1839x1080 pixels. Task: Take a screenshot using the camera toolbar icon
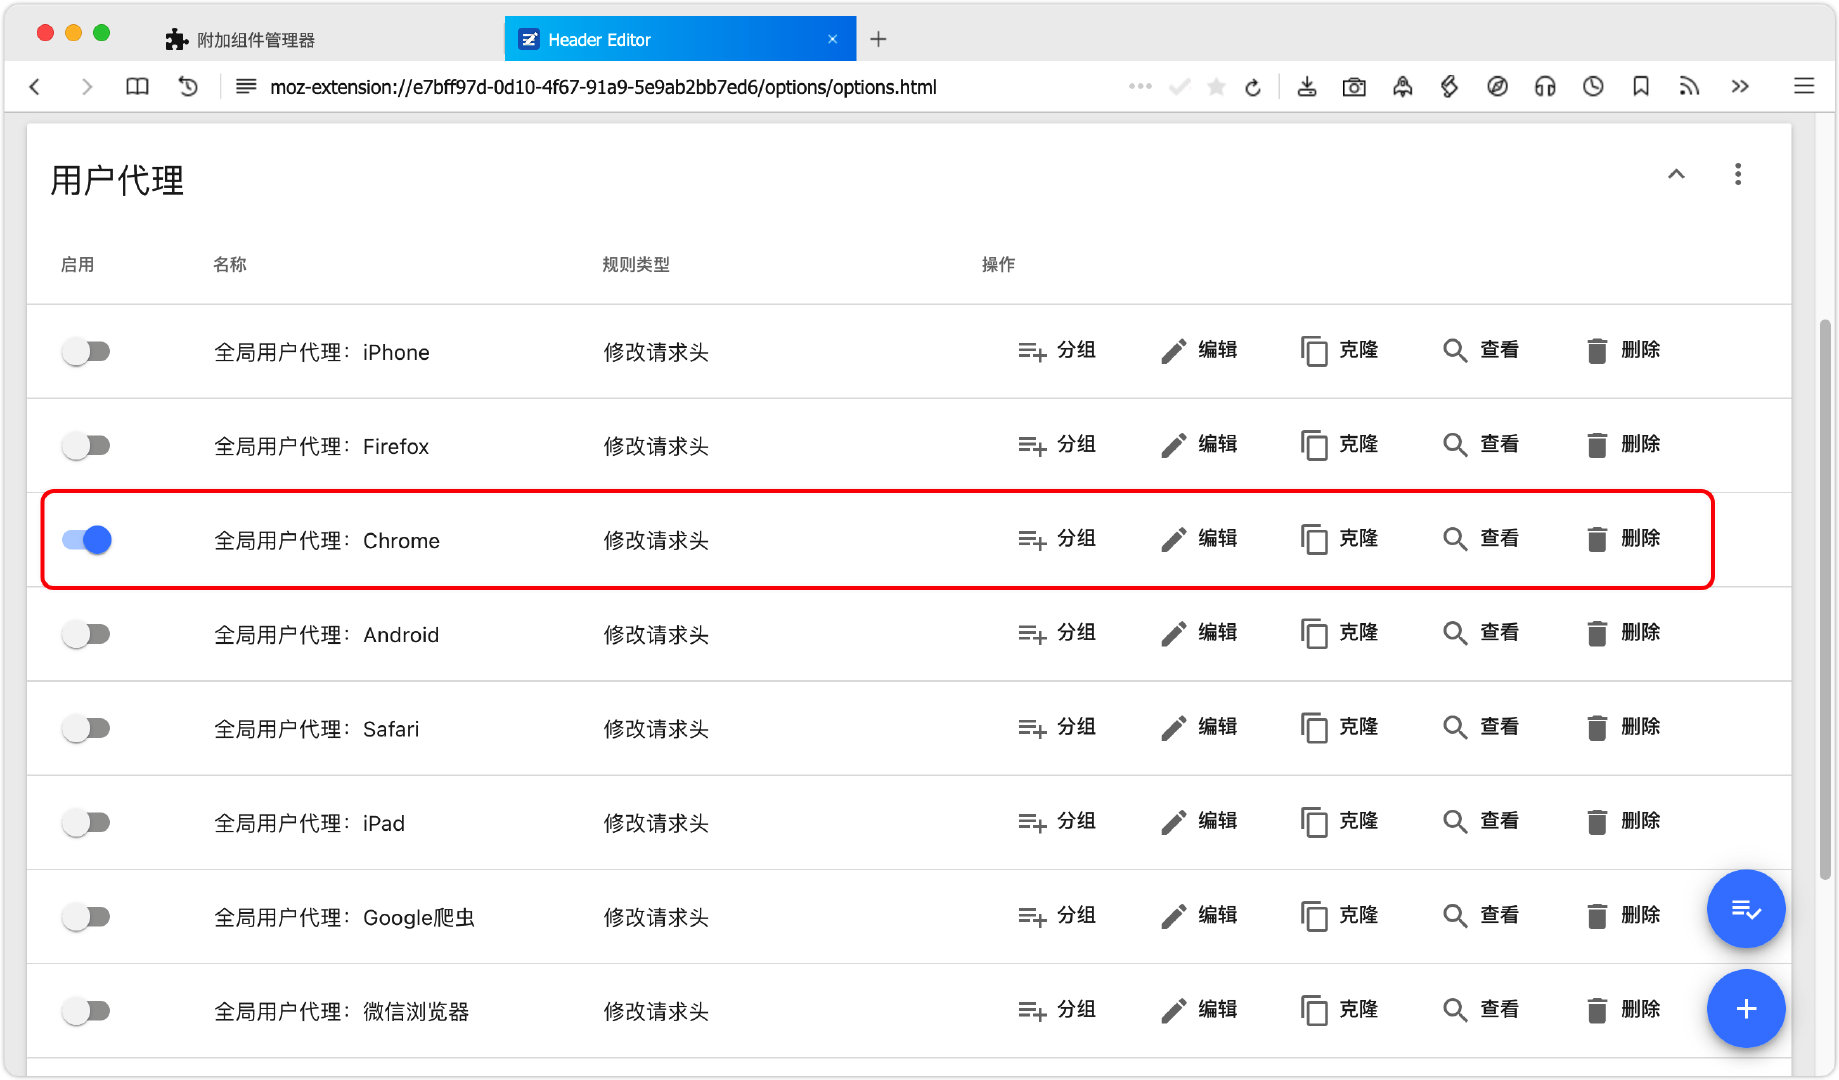[x=1354, y=87]
